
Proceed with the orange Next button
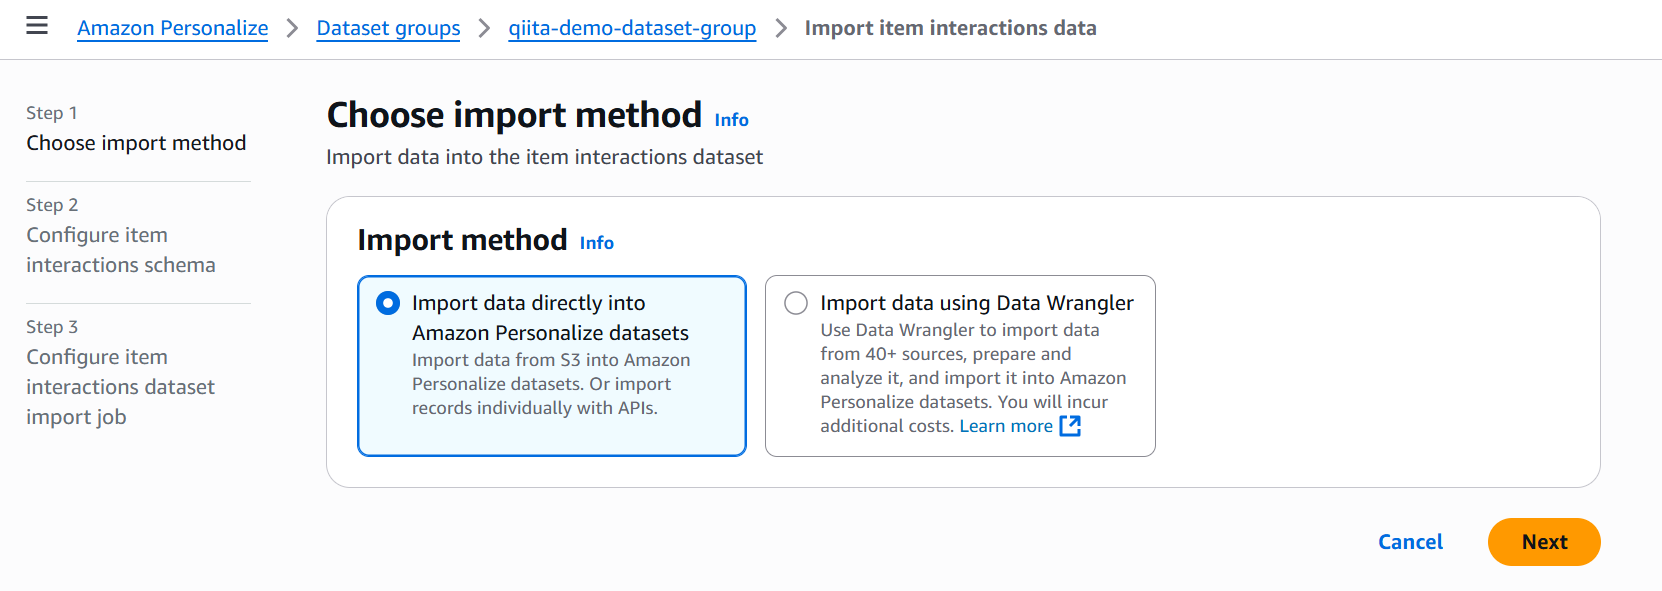1543,542
